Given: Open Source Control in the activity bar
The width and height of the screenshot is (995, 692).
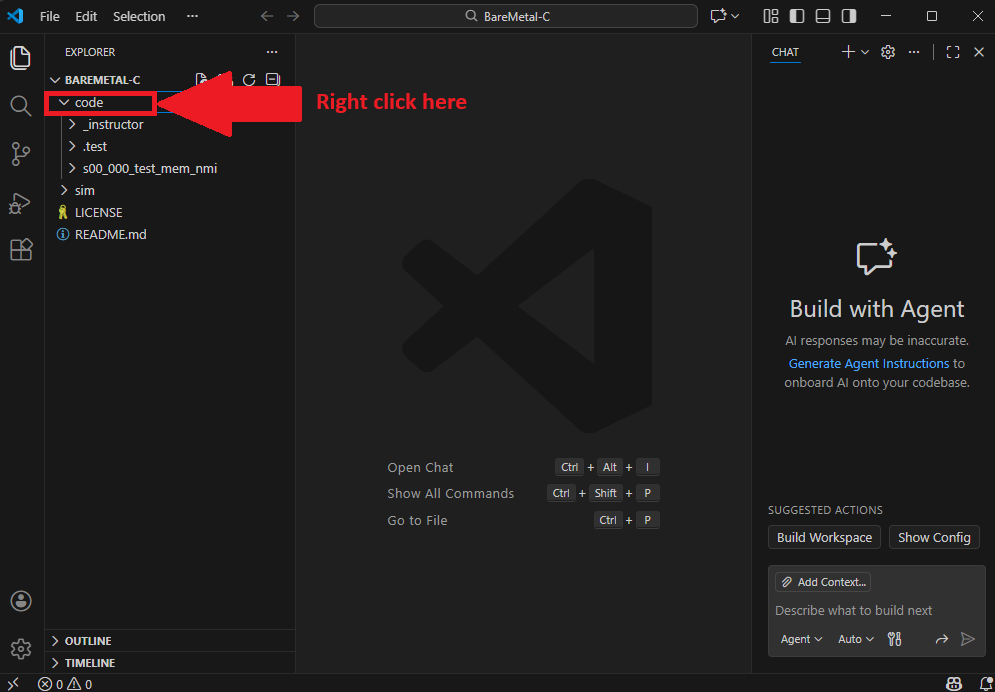Looking at the screenshot, I should [20, 153].
